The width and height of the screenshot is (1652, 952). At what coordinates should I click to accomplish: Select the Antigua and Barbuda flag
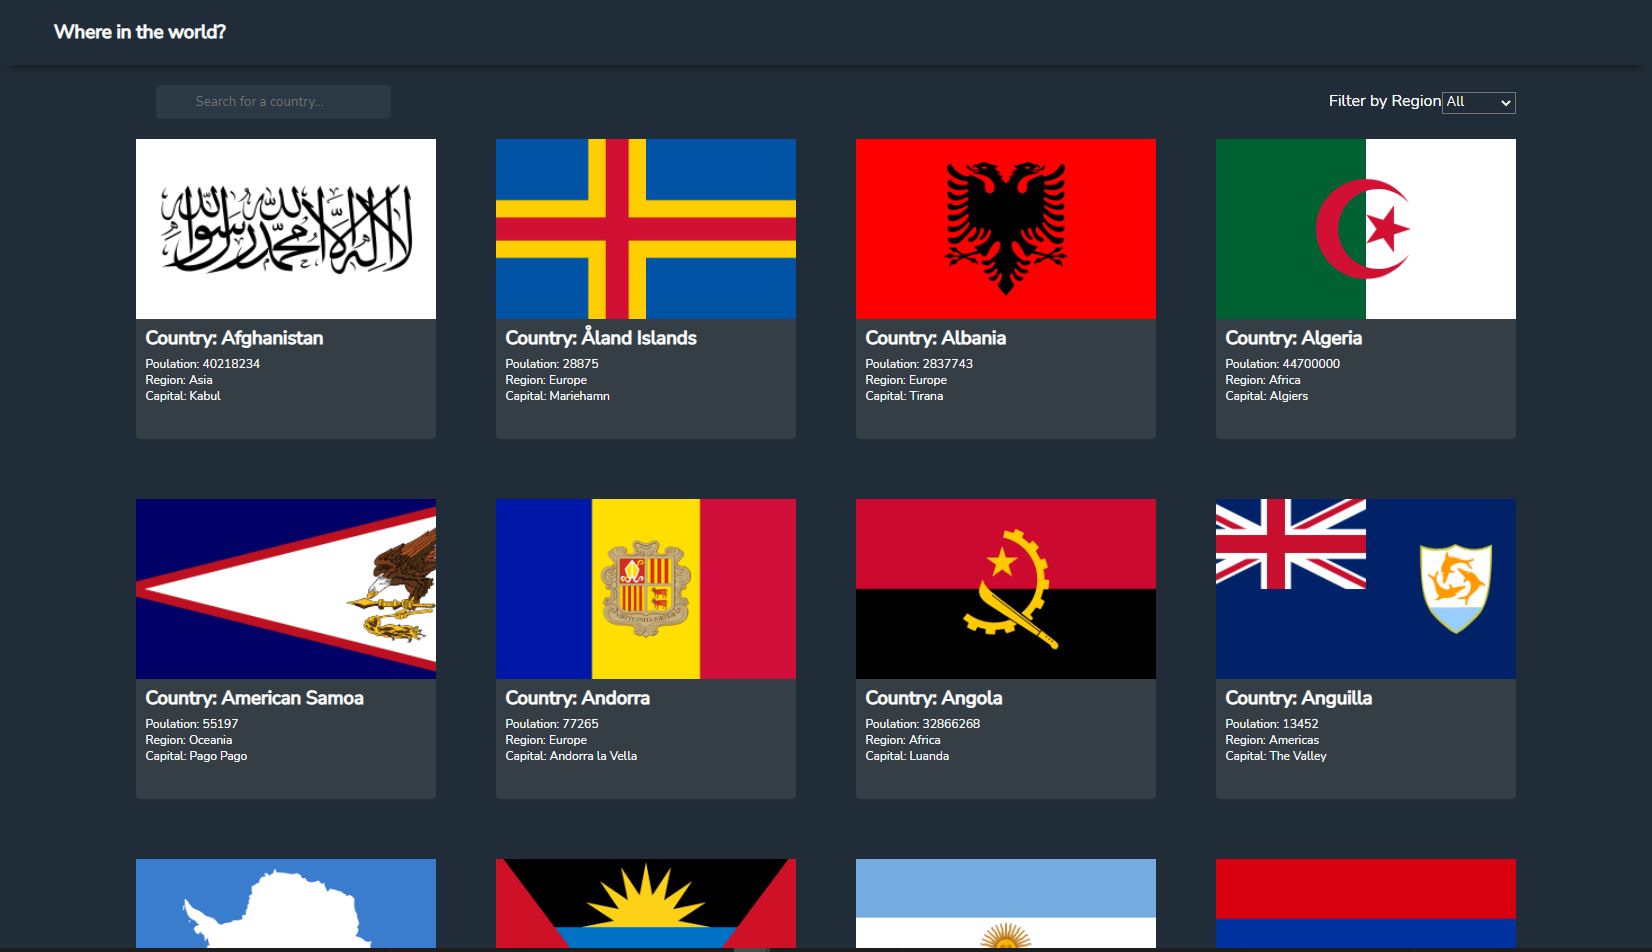pos(646,904)
